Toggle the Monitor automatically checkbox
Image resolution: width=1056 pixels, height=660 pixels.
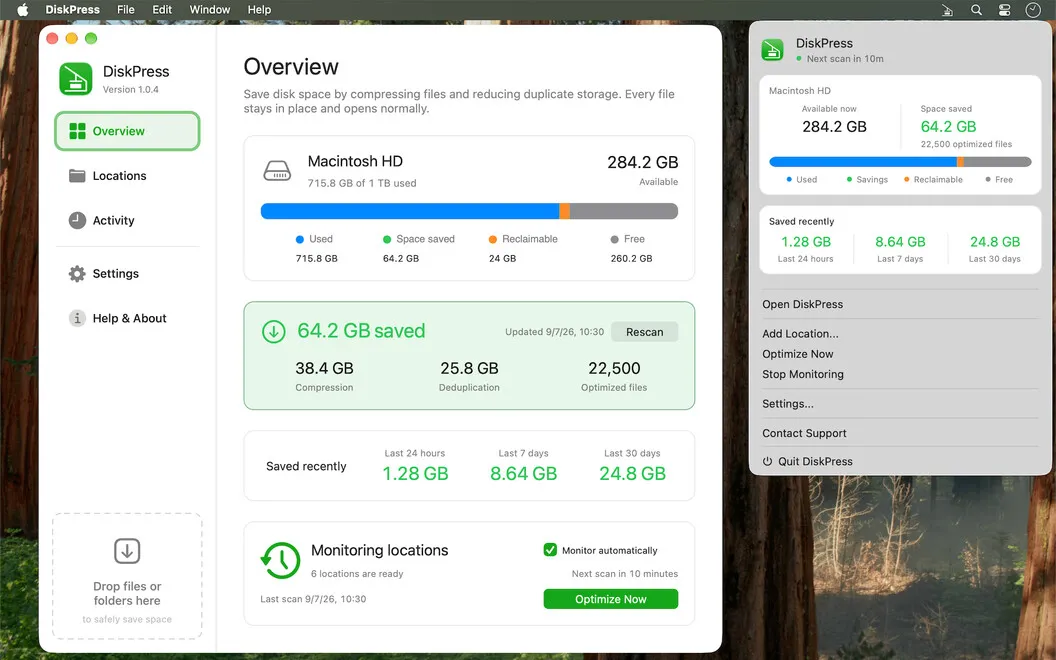[550, 550]
